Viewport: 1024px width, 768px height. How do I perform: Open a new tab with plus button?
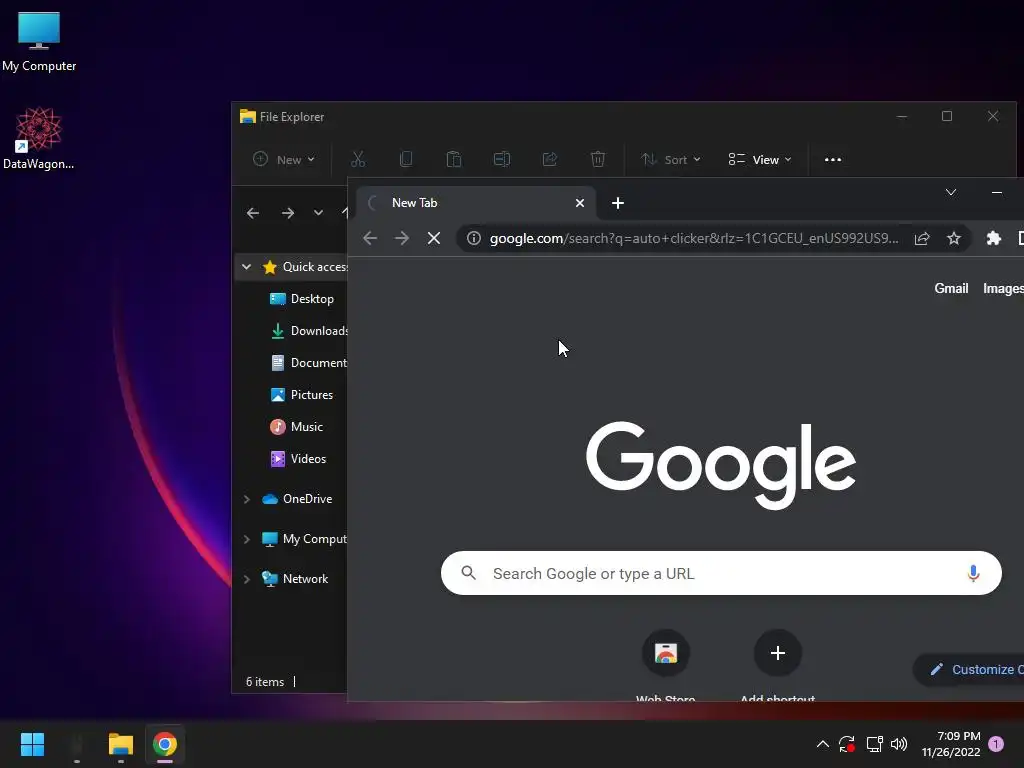pos(618,203)
